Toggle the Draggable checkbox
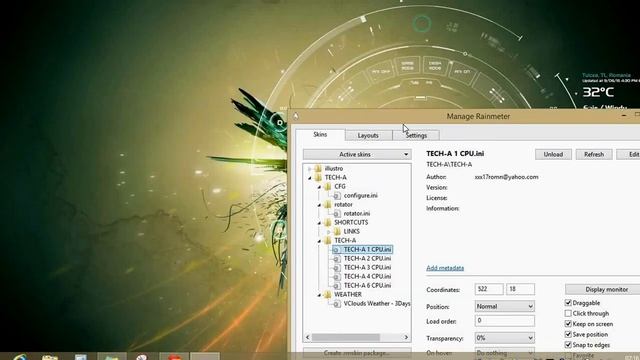This screenshot has width=640, height=360. click(x=568, y=303)
